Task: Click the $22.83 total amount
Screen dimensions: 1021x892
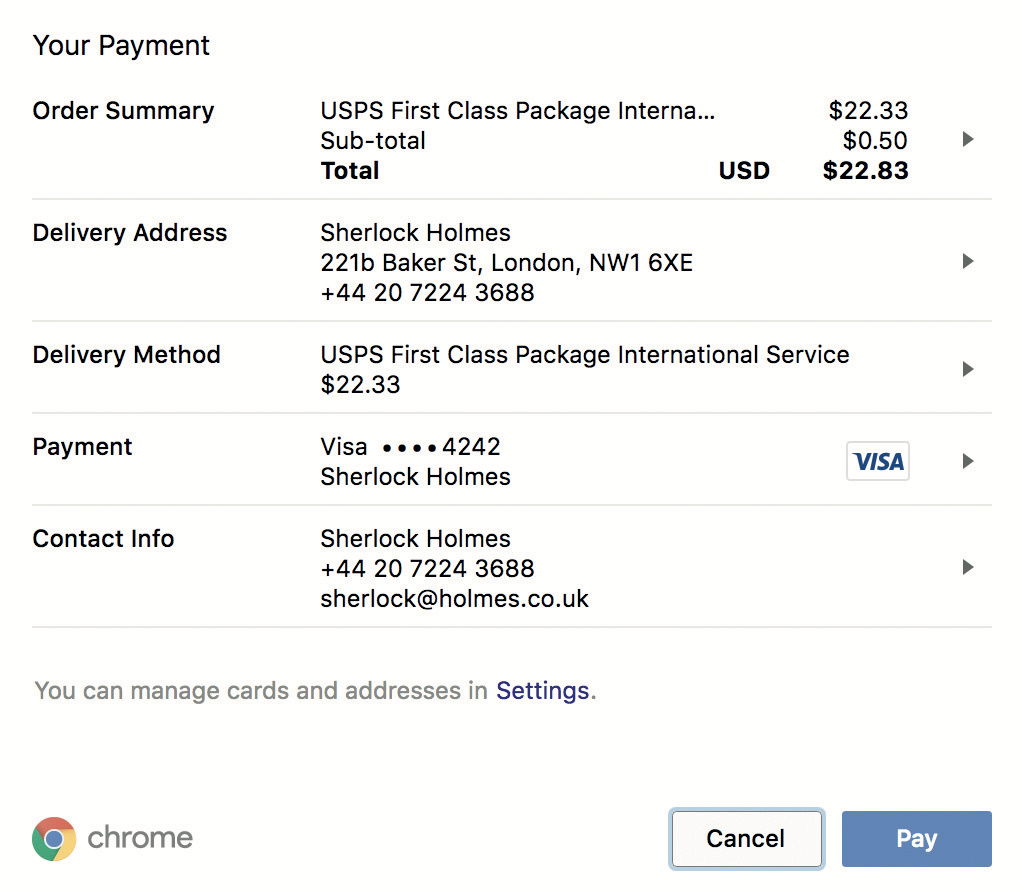Action: 865,171
